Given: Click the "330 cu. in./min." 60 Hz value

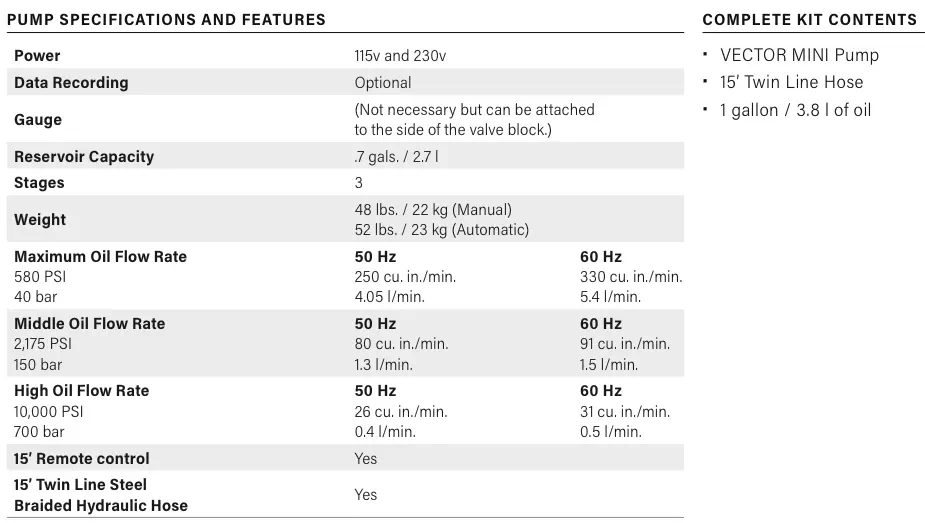Looking at the screenshot, I should [631, 276].
